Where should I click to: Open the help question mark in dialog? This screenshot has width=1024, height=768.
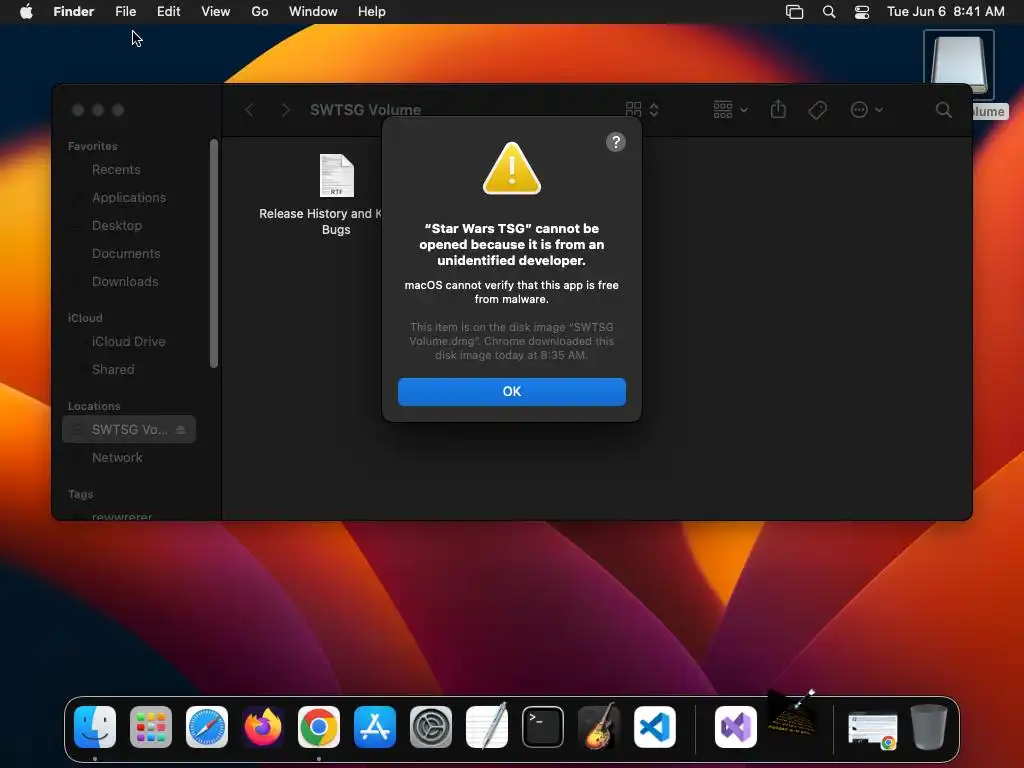point(615,142)
